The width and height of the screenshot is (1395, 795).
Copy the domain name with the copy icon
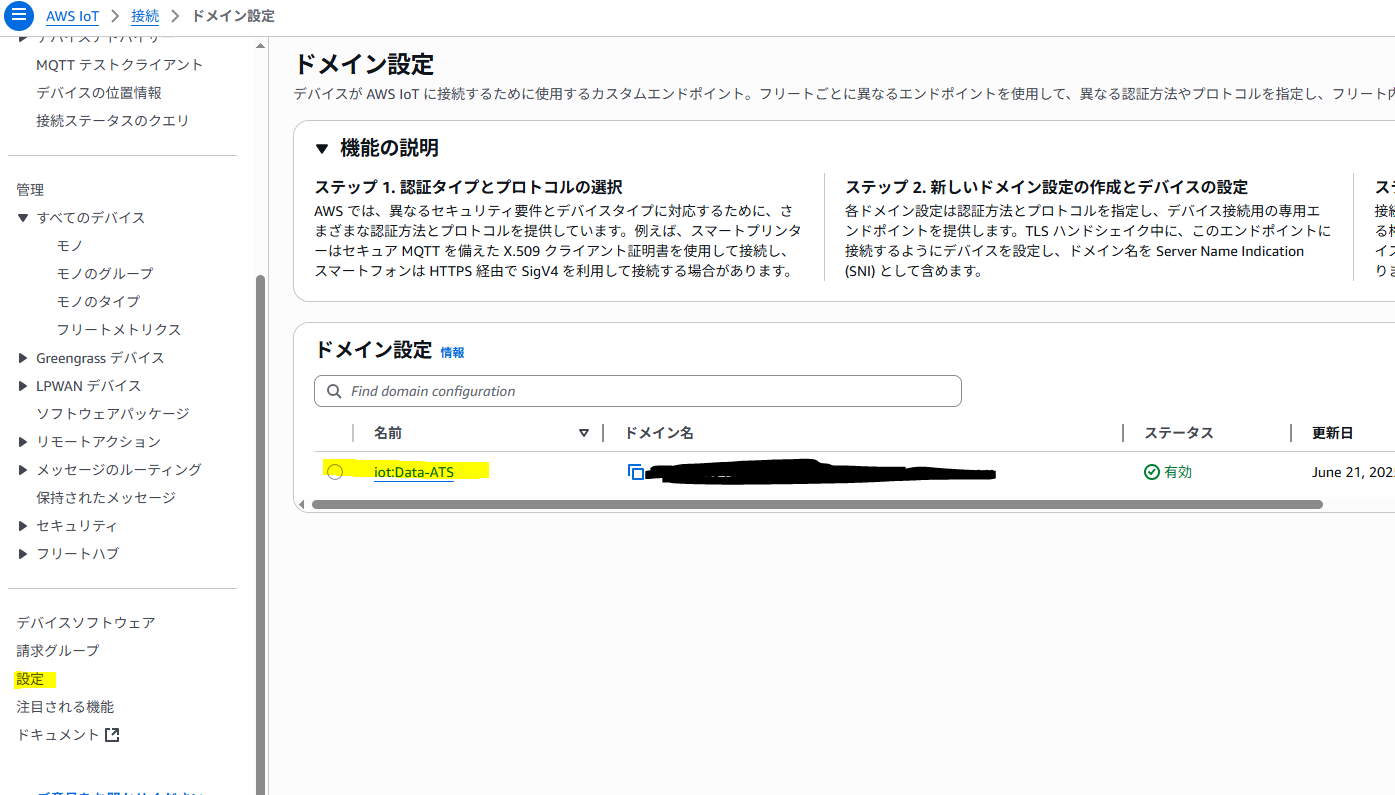(x=636, y=472)
